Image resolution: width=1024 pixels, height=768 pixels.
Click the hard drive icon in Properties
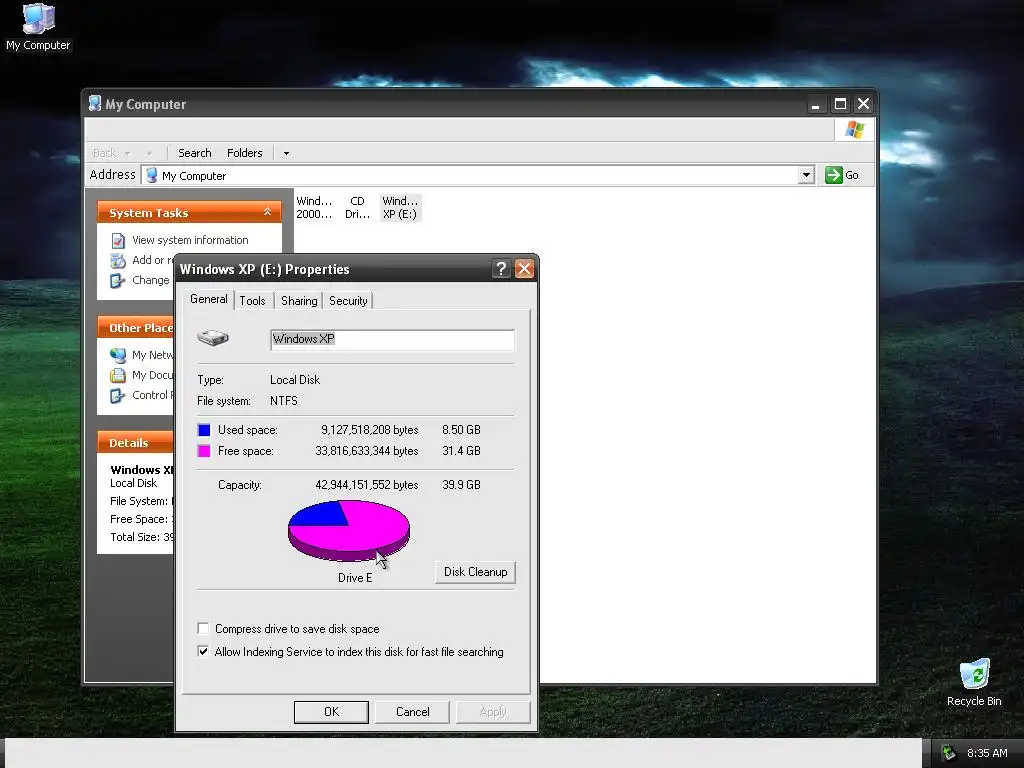point(213,338)
